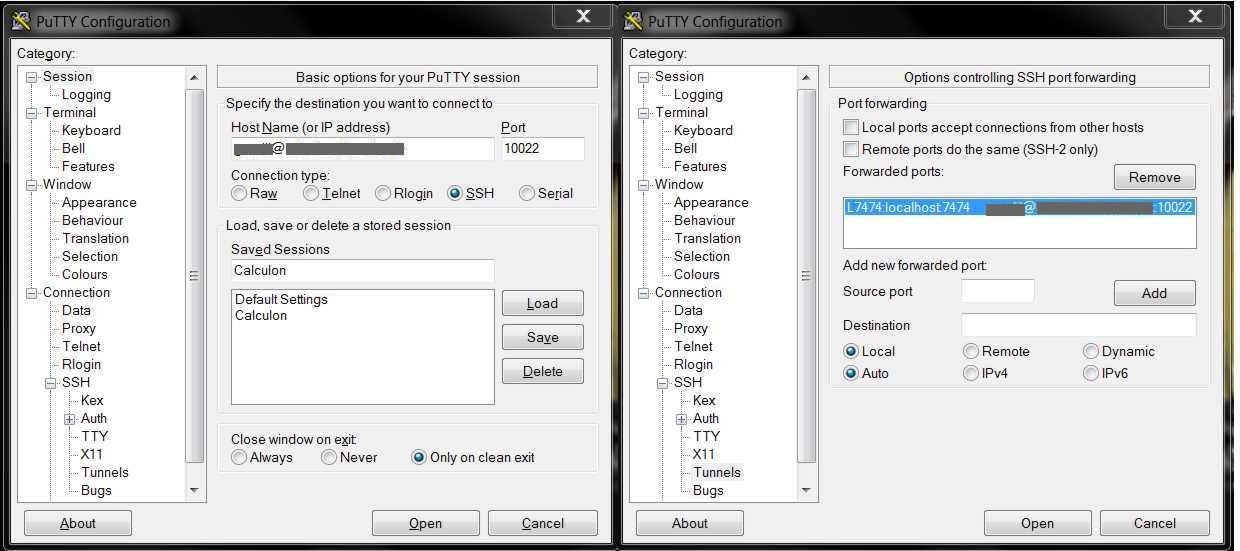Check Remote ports do the same option
The image size is (1240, 551).
(851, 150)
